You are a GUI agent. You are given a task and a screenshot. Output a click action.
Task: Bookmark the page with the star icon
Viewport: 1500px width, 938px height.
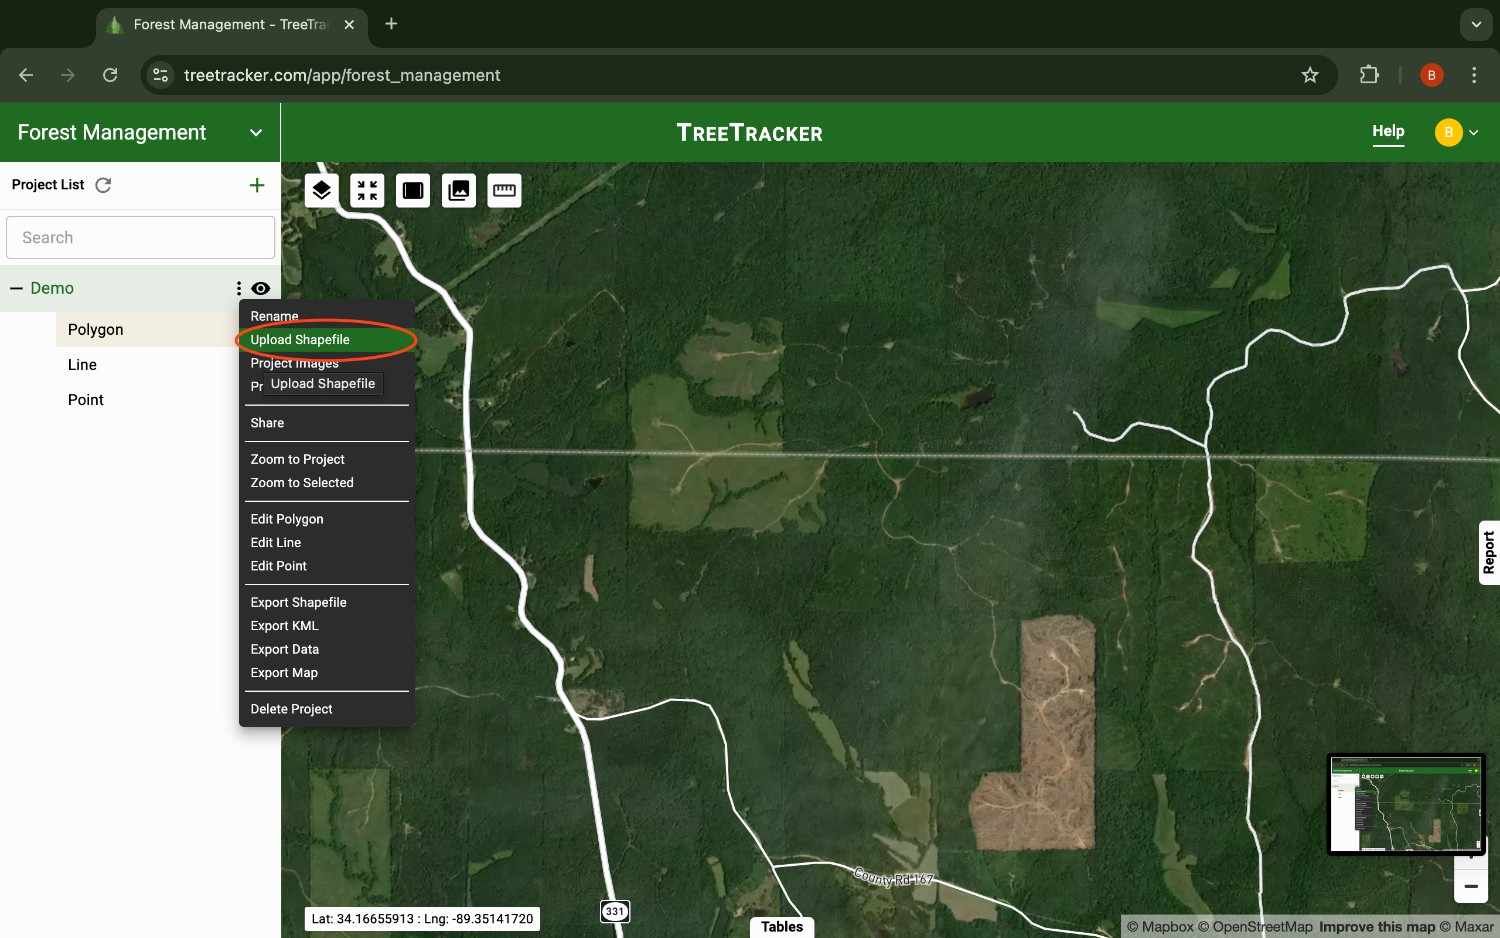1310,75
